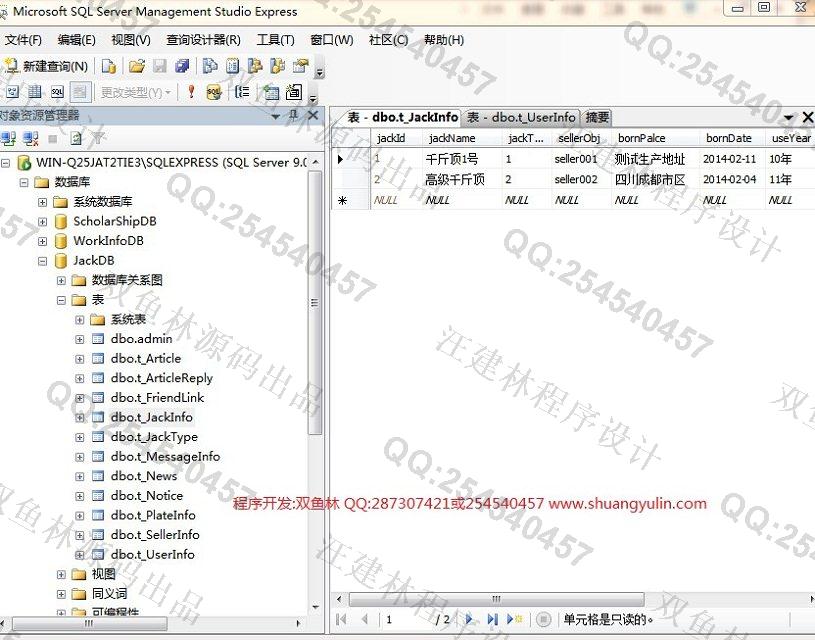Toggle auto-hide pin on Object Explorer

(294, 115)
